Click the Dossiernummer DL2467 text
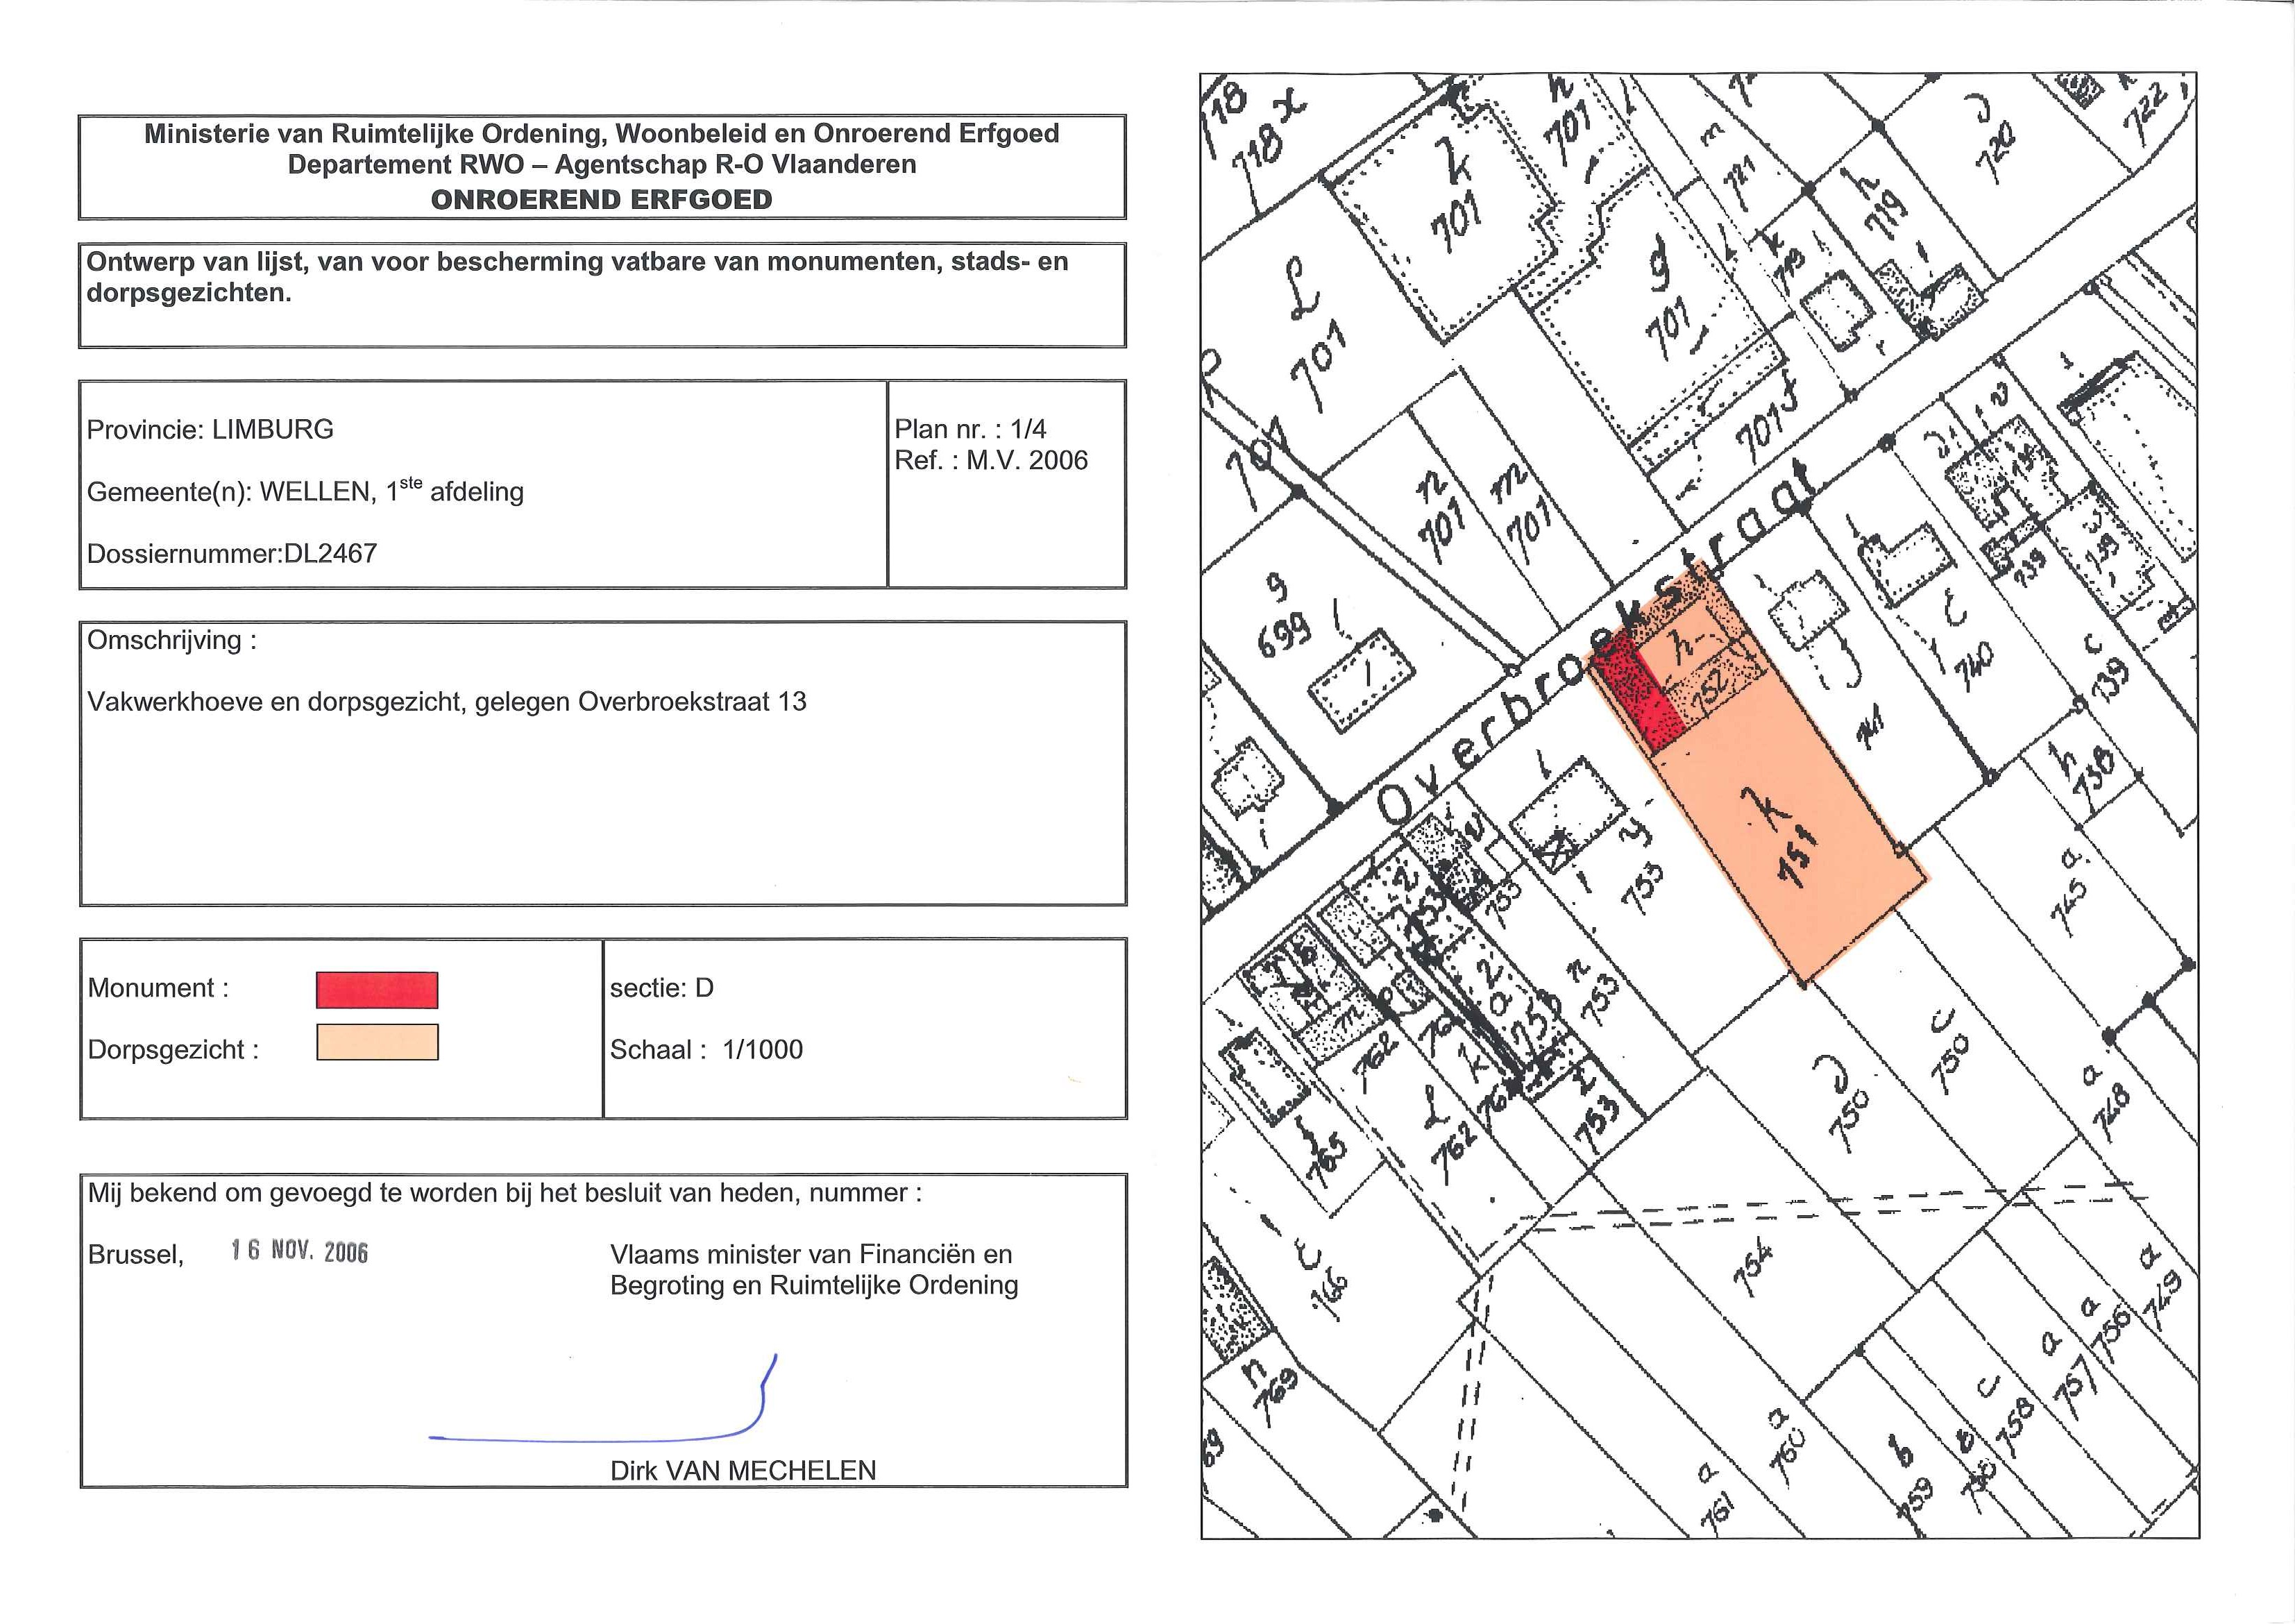The width and height of the screenshot is (2295, 1624). 232,553
